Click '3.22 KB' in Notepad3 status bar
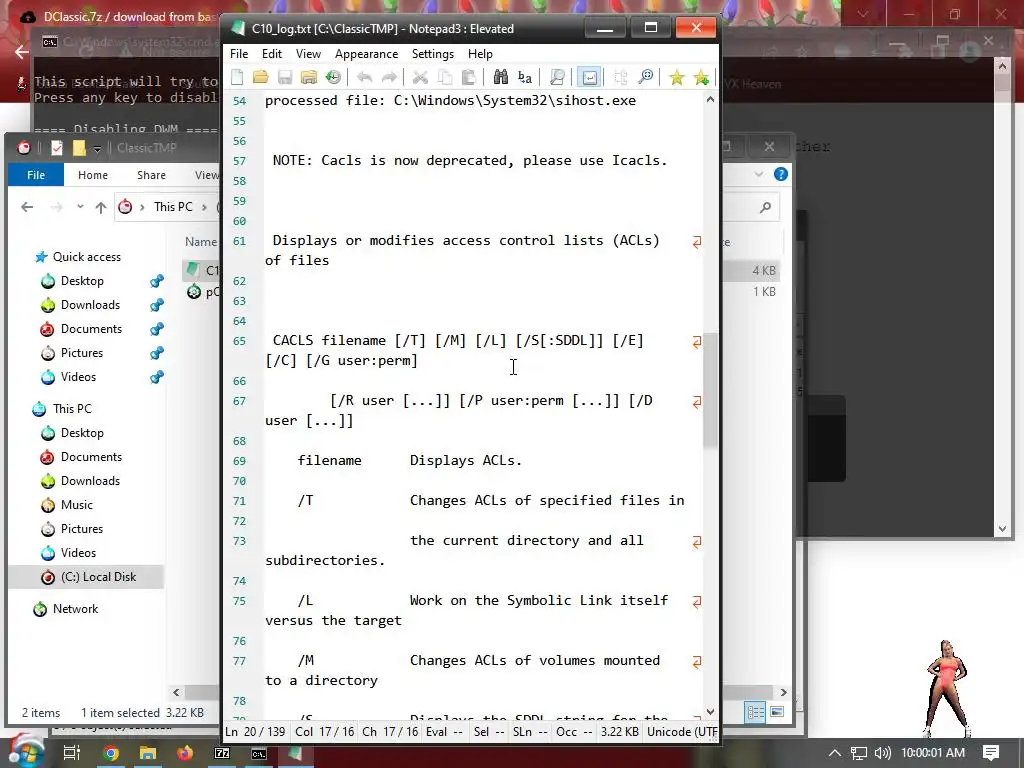The height and width of the screenshot is (768, 1024). click(620, 732)
